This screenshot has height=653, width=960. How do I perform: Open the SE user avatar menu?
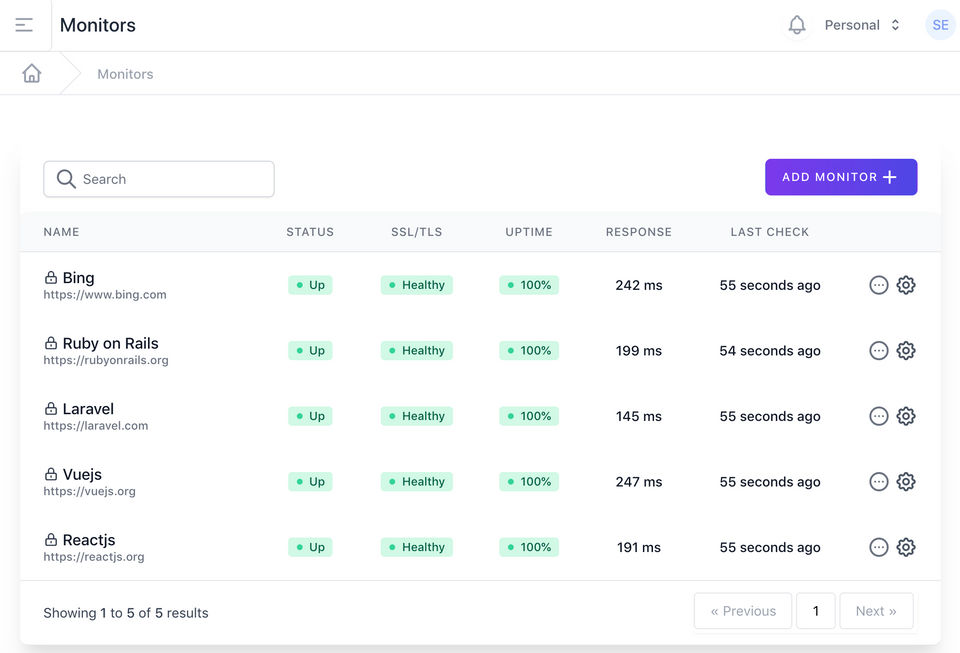(940, 25)
